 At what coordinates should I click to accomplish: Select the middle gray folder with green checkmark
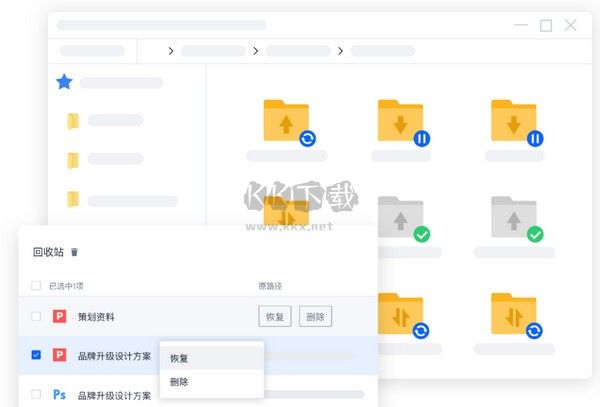coord(401,217)
